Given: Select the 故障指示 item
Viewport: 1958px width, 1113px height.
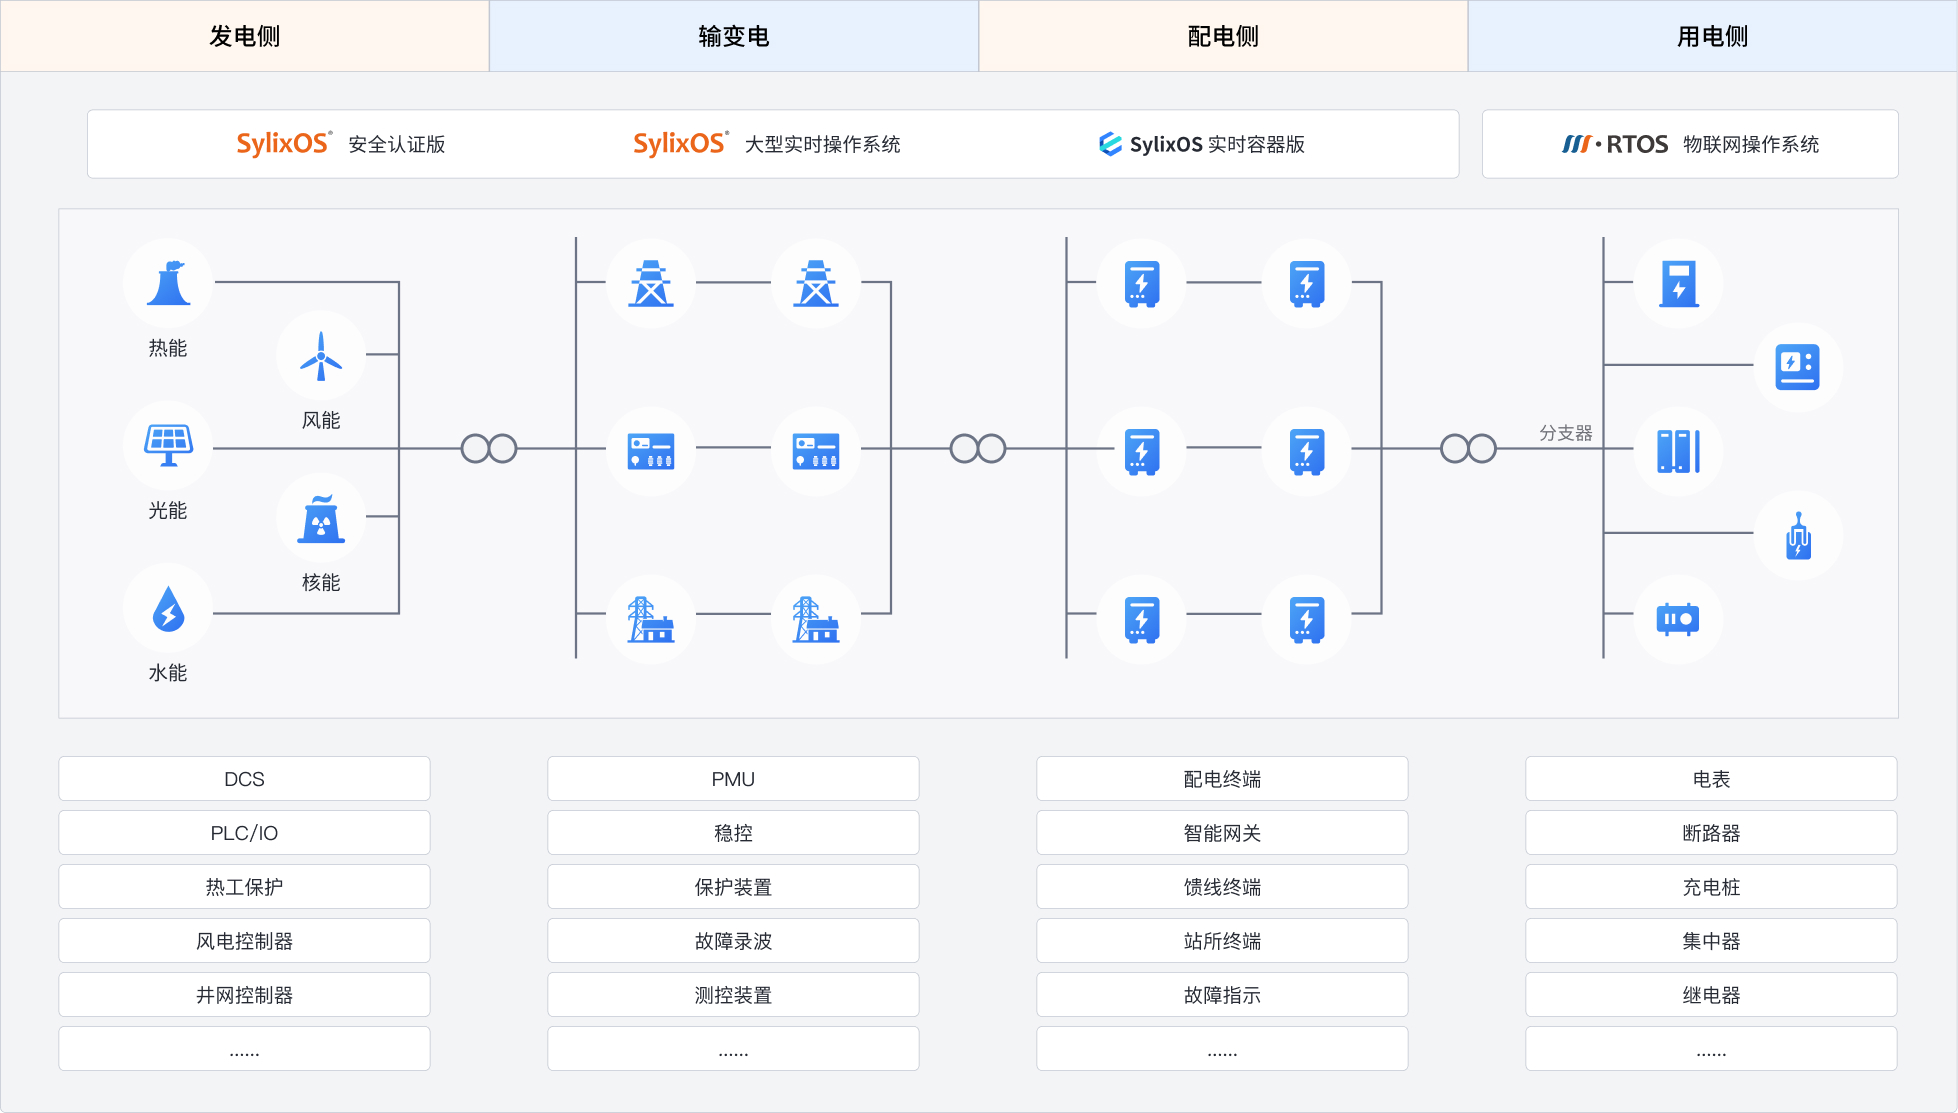Looking at the screenshot, I should [x=1222, y=995].
